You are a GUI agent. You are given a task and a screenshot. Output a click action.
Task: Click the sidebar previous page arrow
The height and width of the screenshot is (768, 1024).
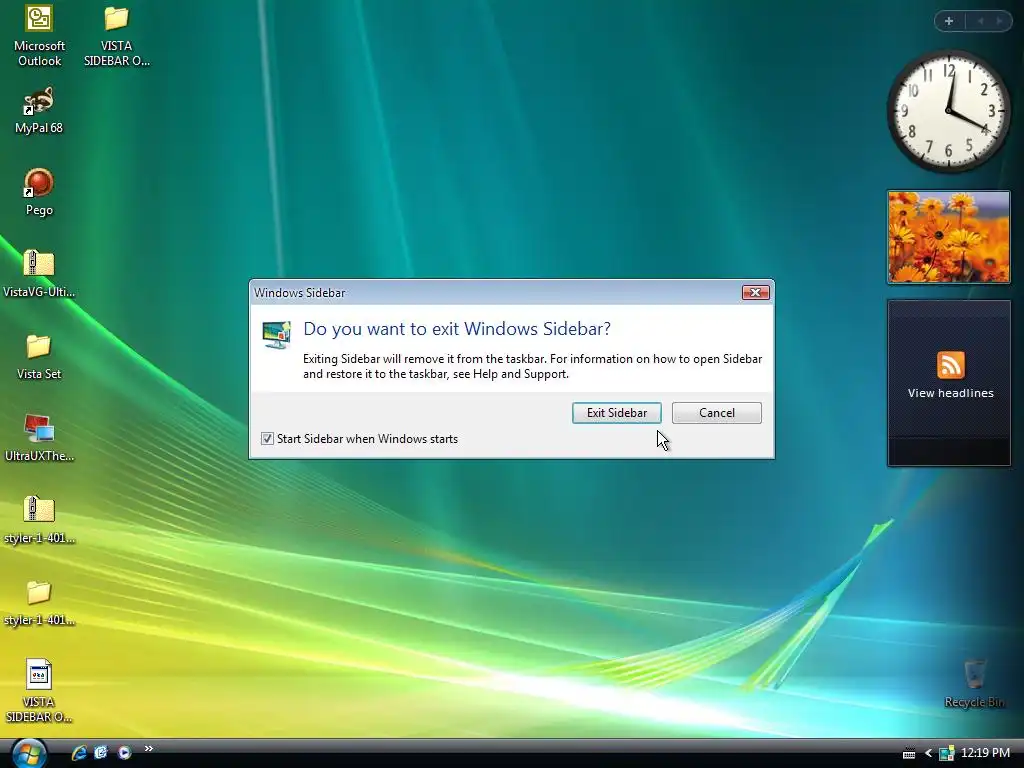click(980, 21)
